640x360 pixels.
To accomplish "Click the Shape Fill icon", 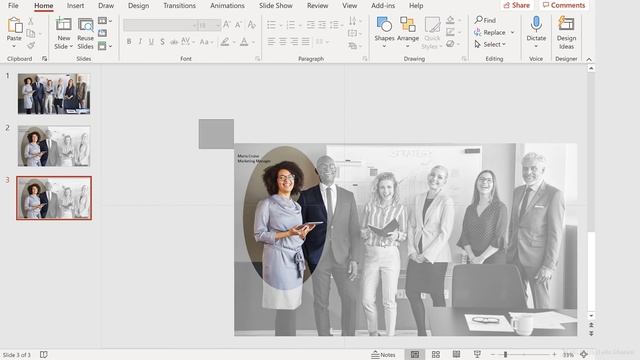I will click(x=450, y=20).
